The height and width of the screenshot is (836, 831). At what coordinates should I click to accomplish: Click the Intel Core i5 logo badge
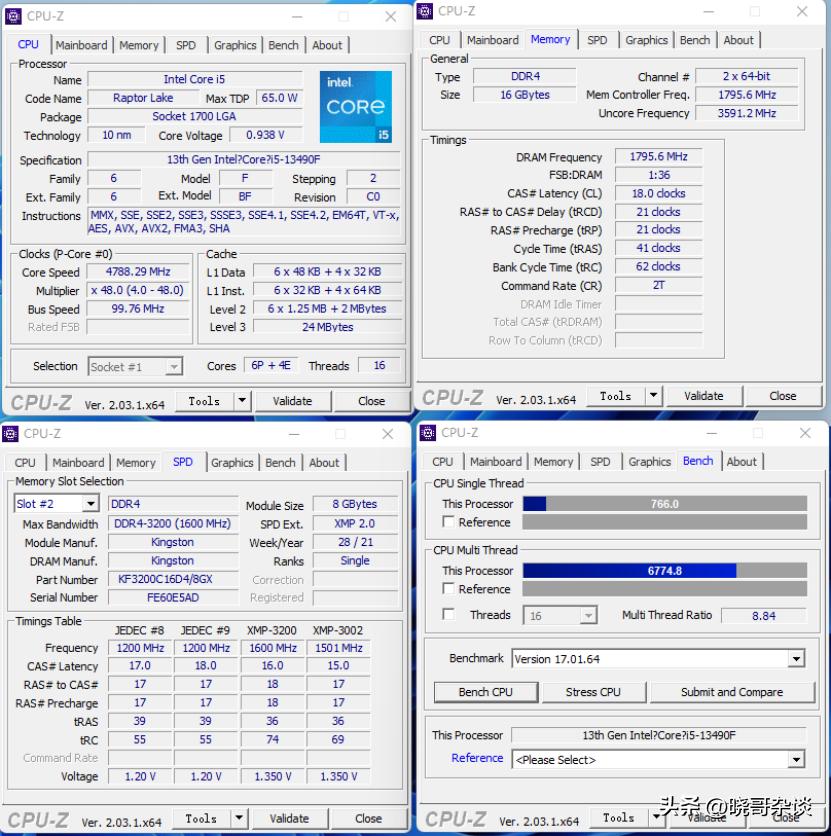(355, 106)
